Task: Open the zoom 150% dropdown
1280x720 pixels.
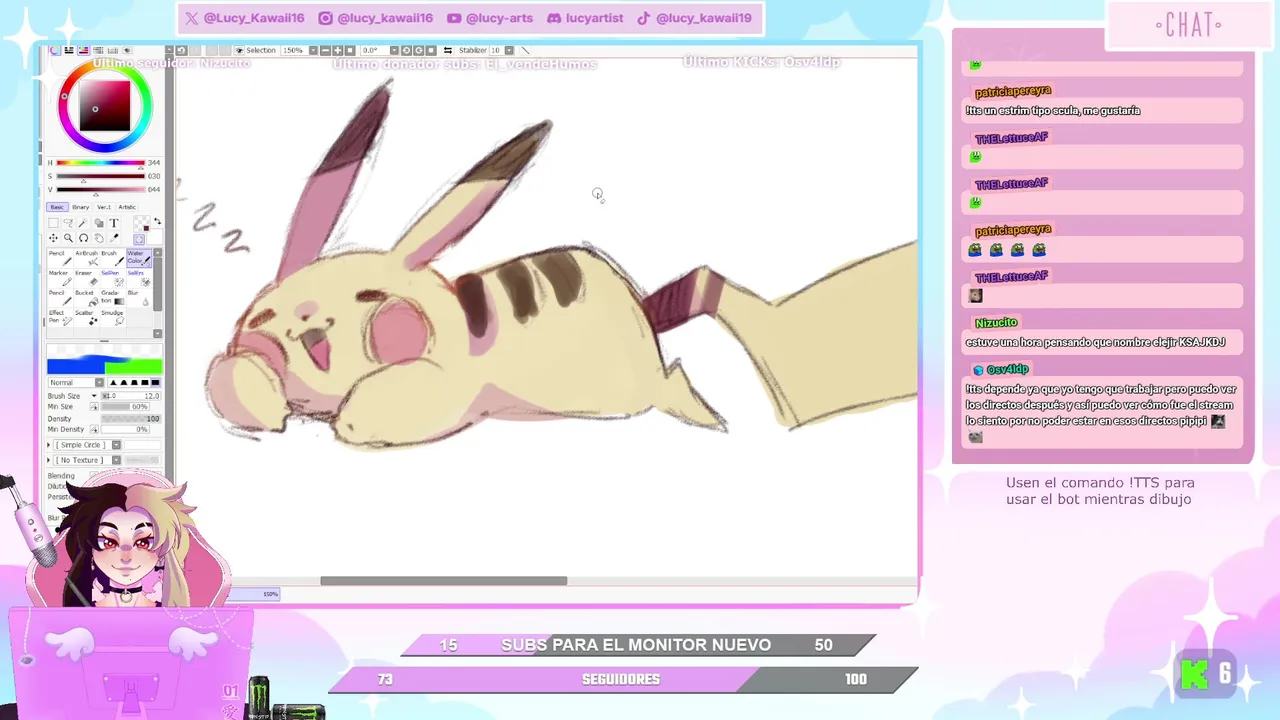Action: [313, 50]
